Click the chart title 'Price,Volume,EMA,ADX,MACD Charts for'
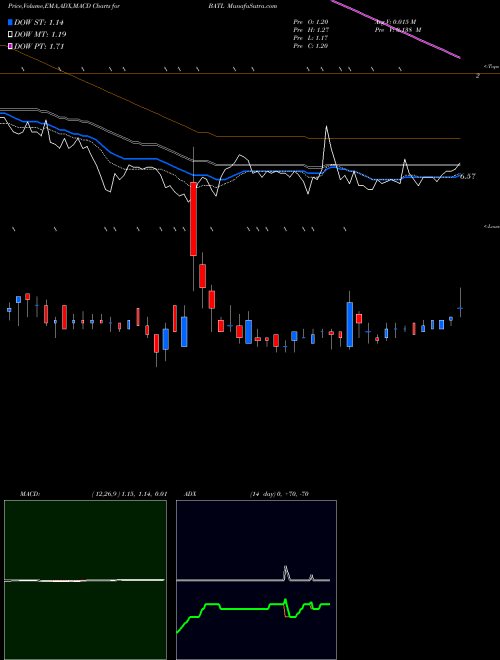Image resolution: width=500 pixels, height=660 pixels. tap(64, 6)
